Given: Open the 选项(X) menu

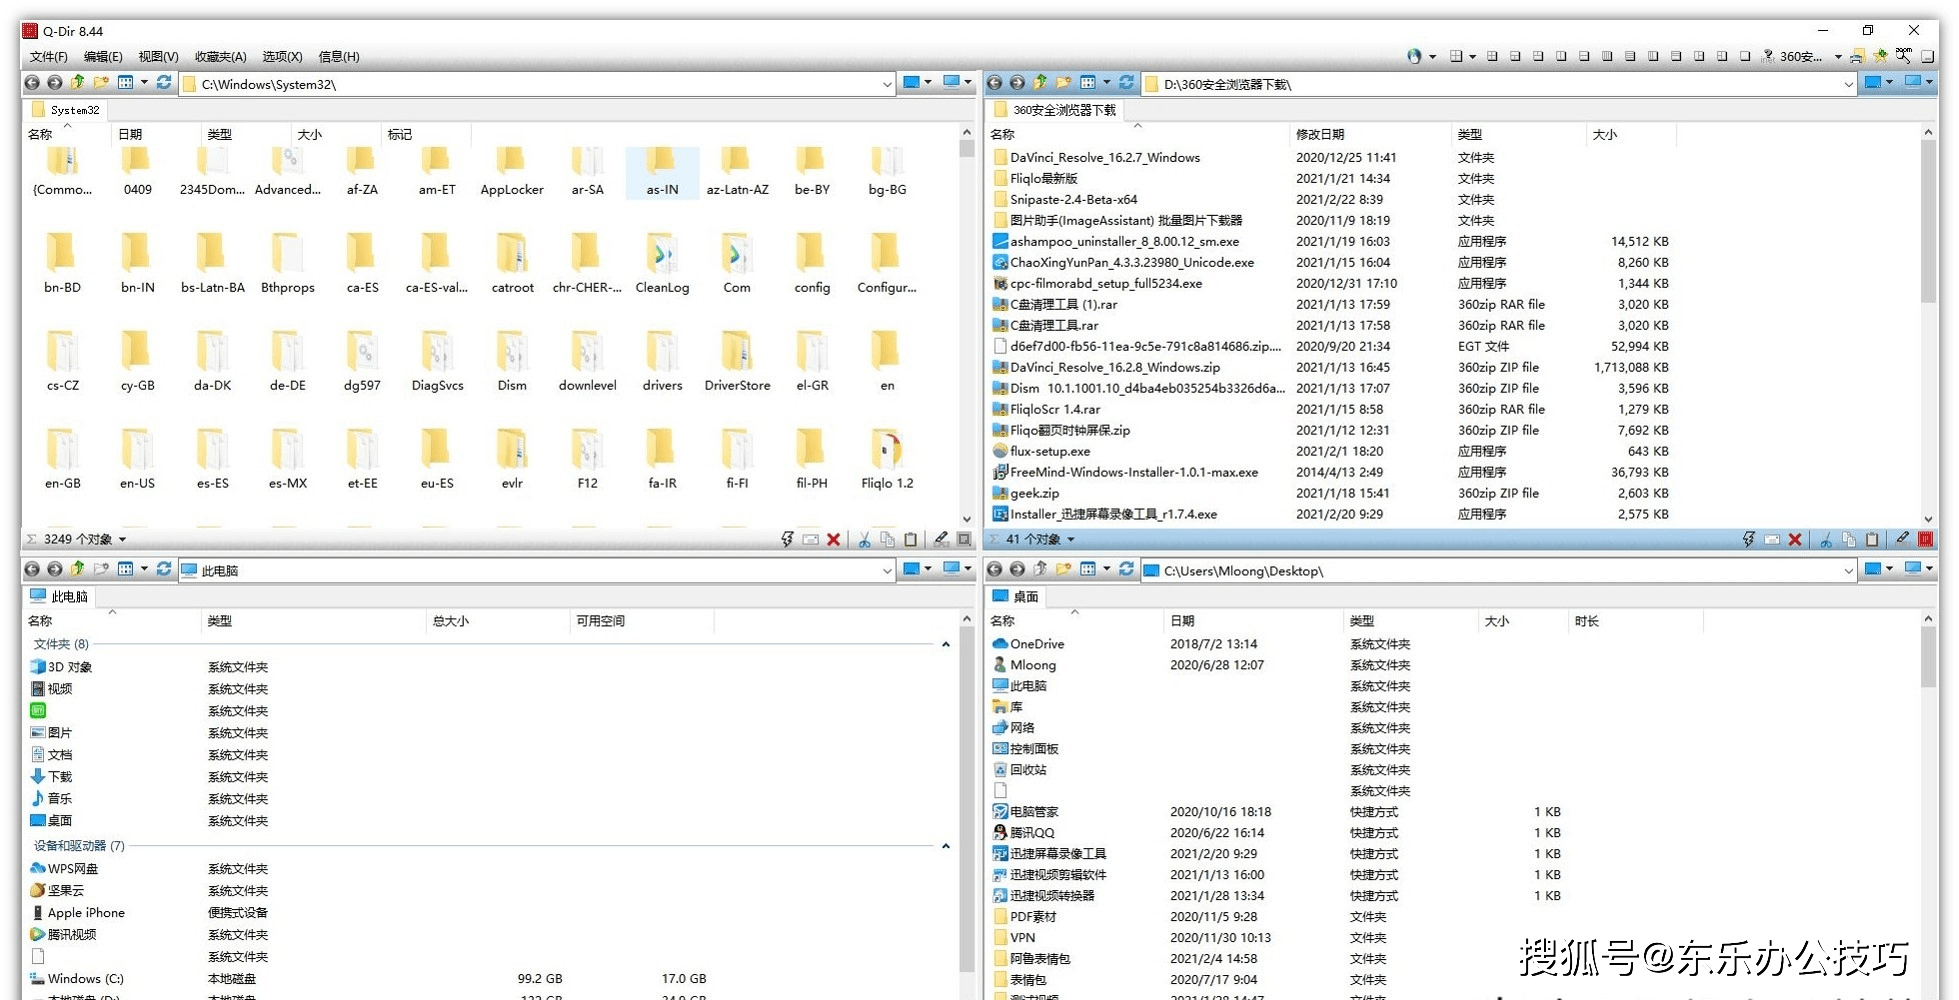Looking at the screenshot, I should [x=282, y=57].
